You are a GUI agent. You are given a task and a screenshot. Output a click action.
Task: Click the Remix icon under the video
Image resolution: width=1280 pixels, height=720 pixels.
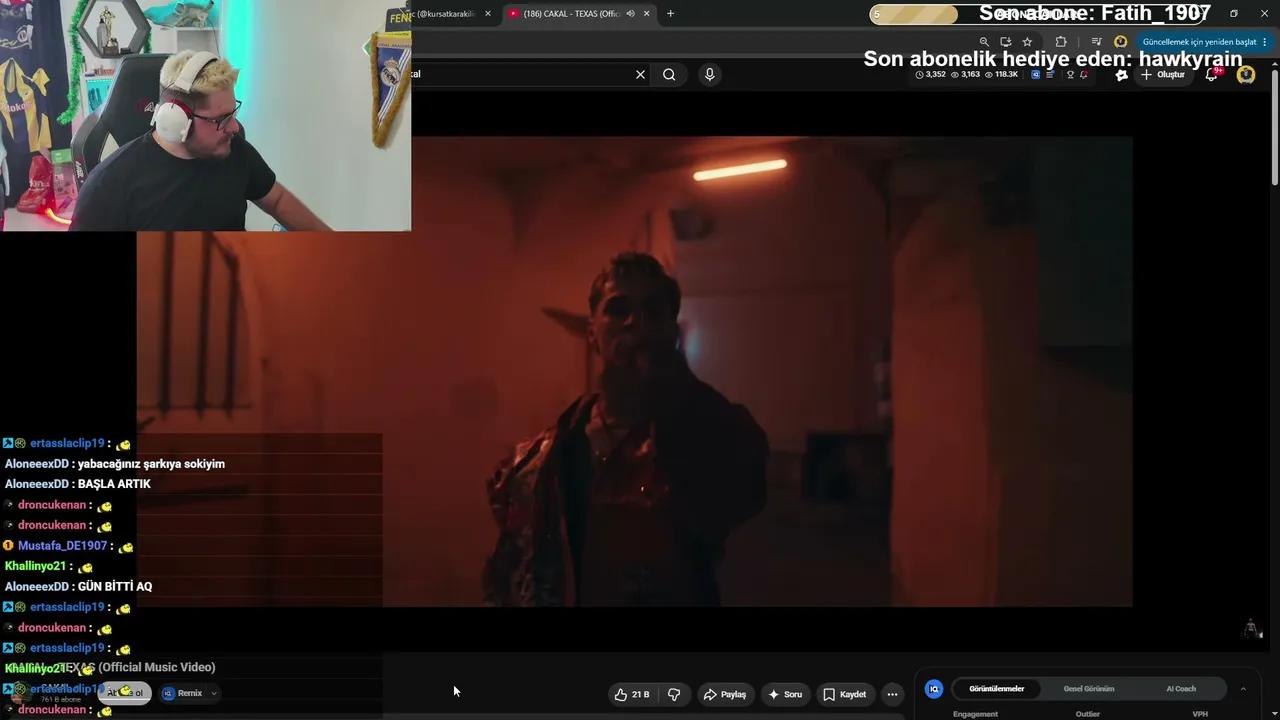(x=168, y=693)
